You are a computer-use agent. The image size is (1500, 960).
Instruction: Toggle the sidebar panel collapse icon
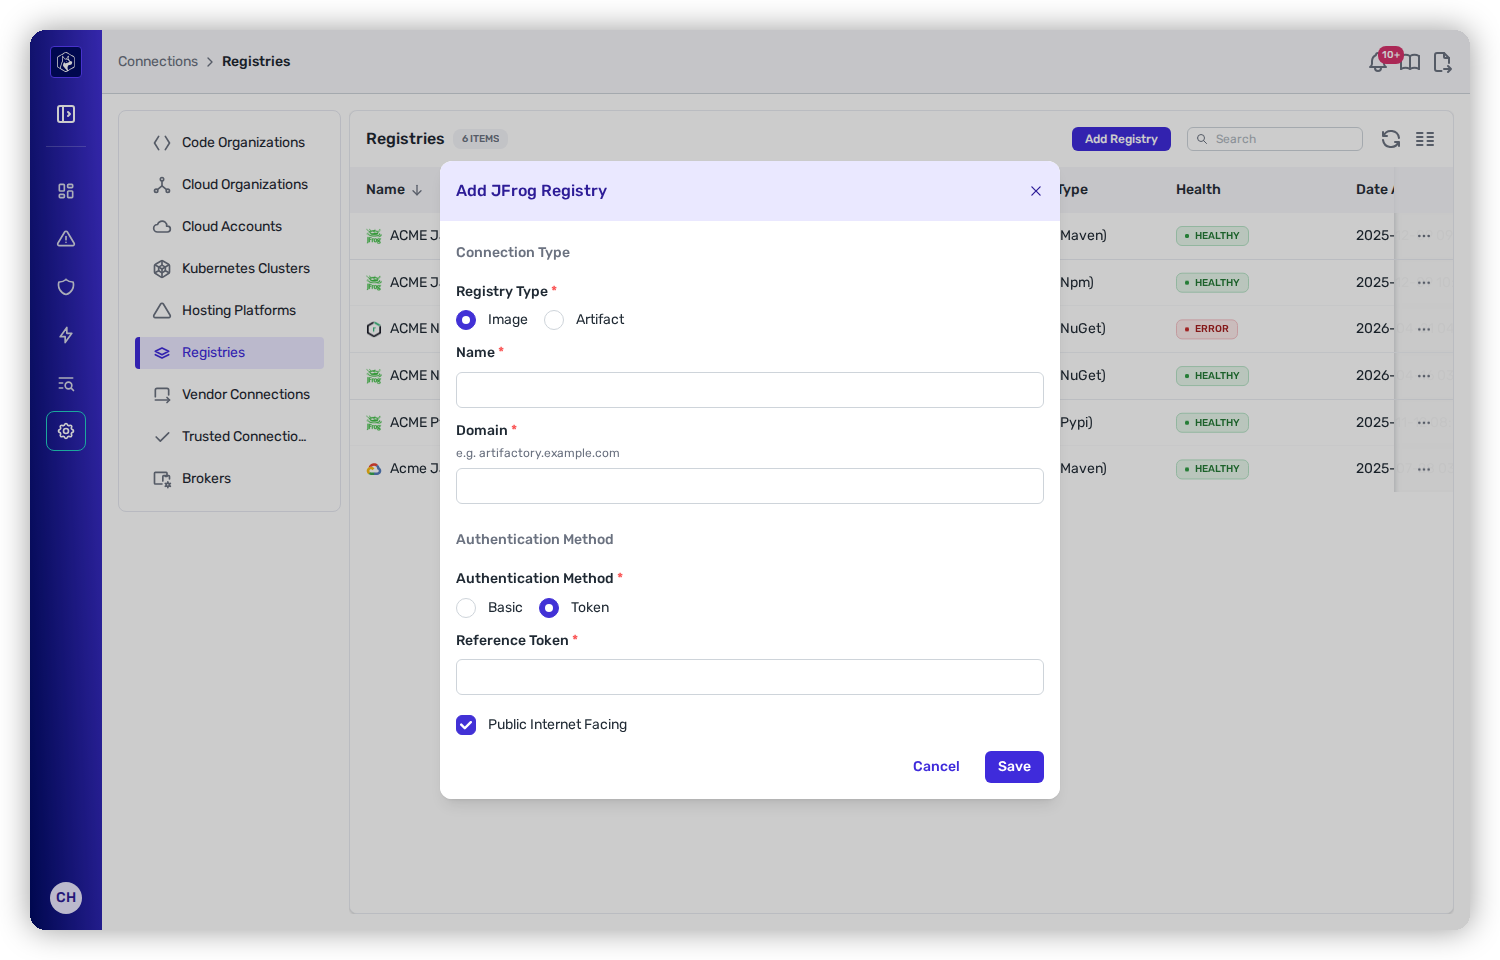[66, 114]
